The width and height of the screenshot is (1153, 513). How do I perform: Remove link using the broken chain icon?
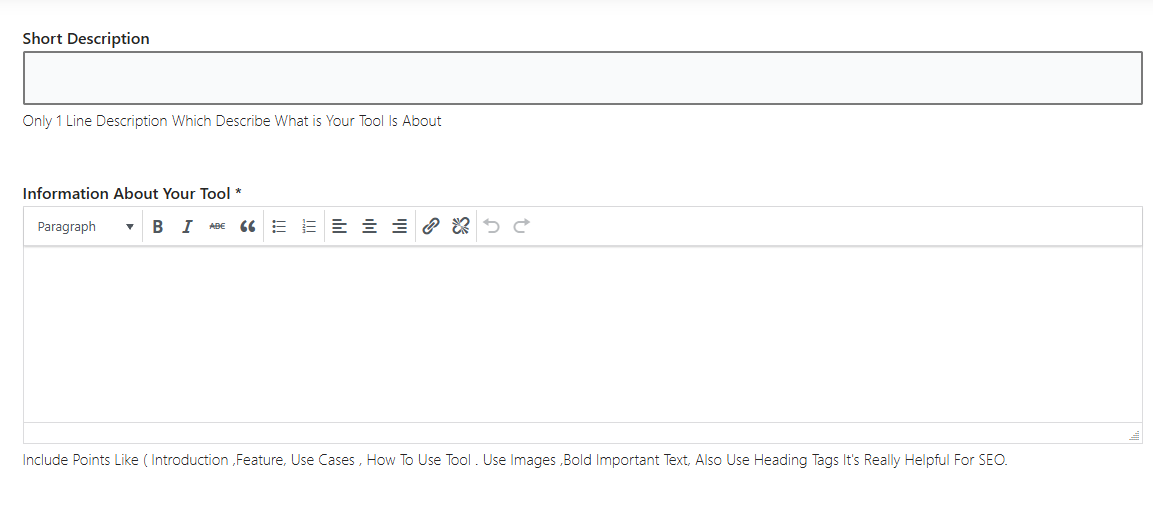click(x=461, y=226)
